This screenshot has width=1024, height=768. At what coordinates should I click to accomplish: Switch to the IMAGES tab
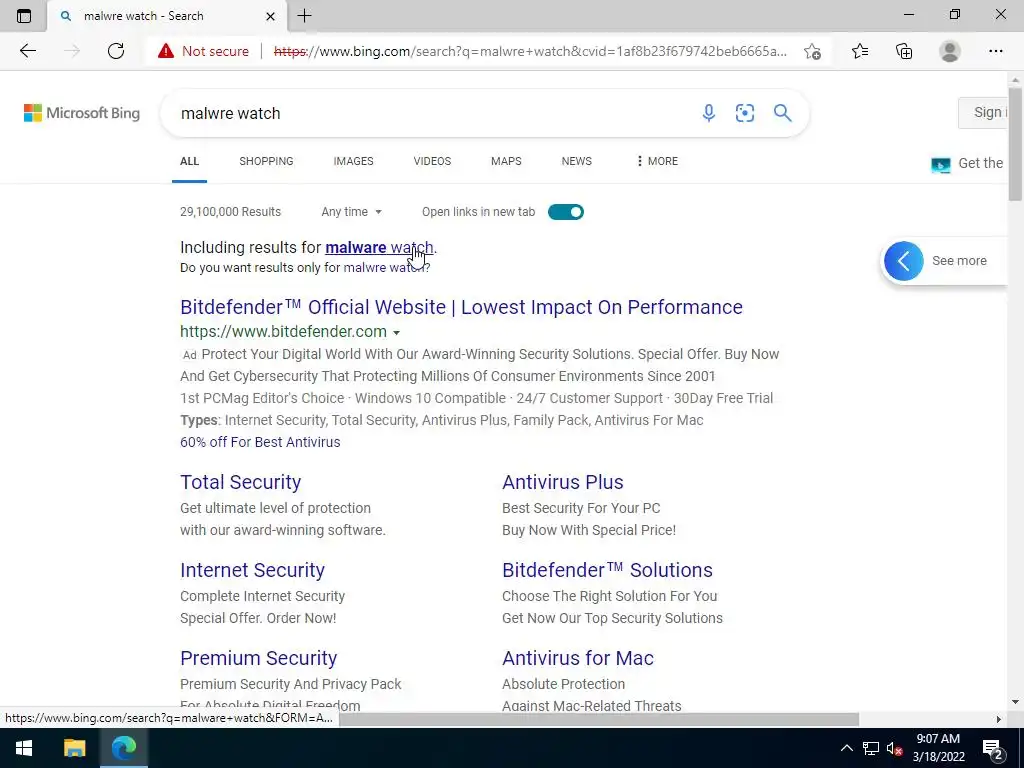[x=353, y=161]
